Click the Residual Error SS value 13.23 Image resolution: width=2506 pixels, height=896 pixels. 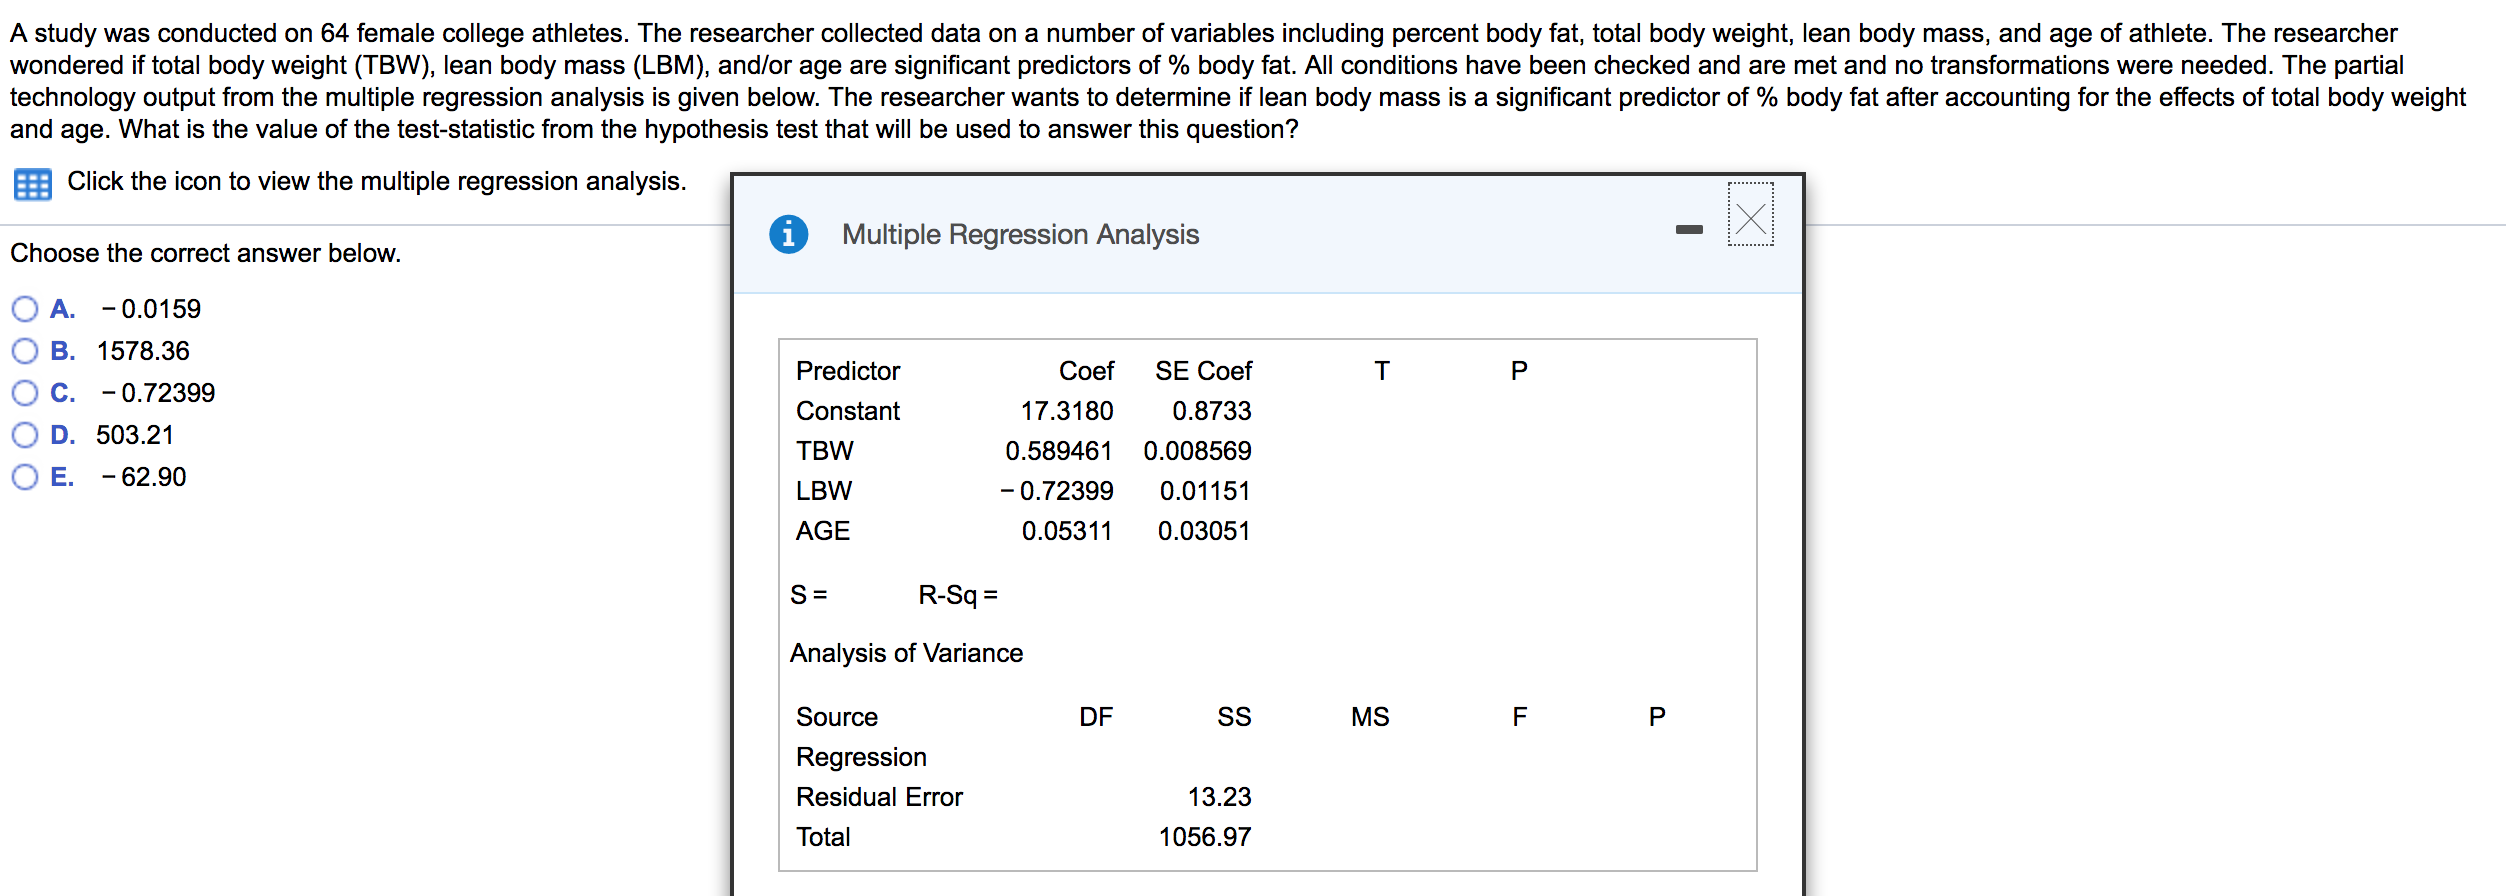tap(1219, 797)
